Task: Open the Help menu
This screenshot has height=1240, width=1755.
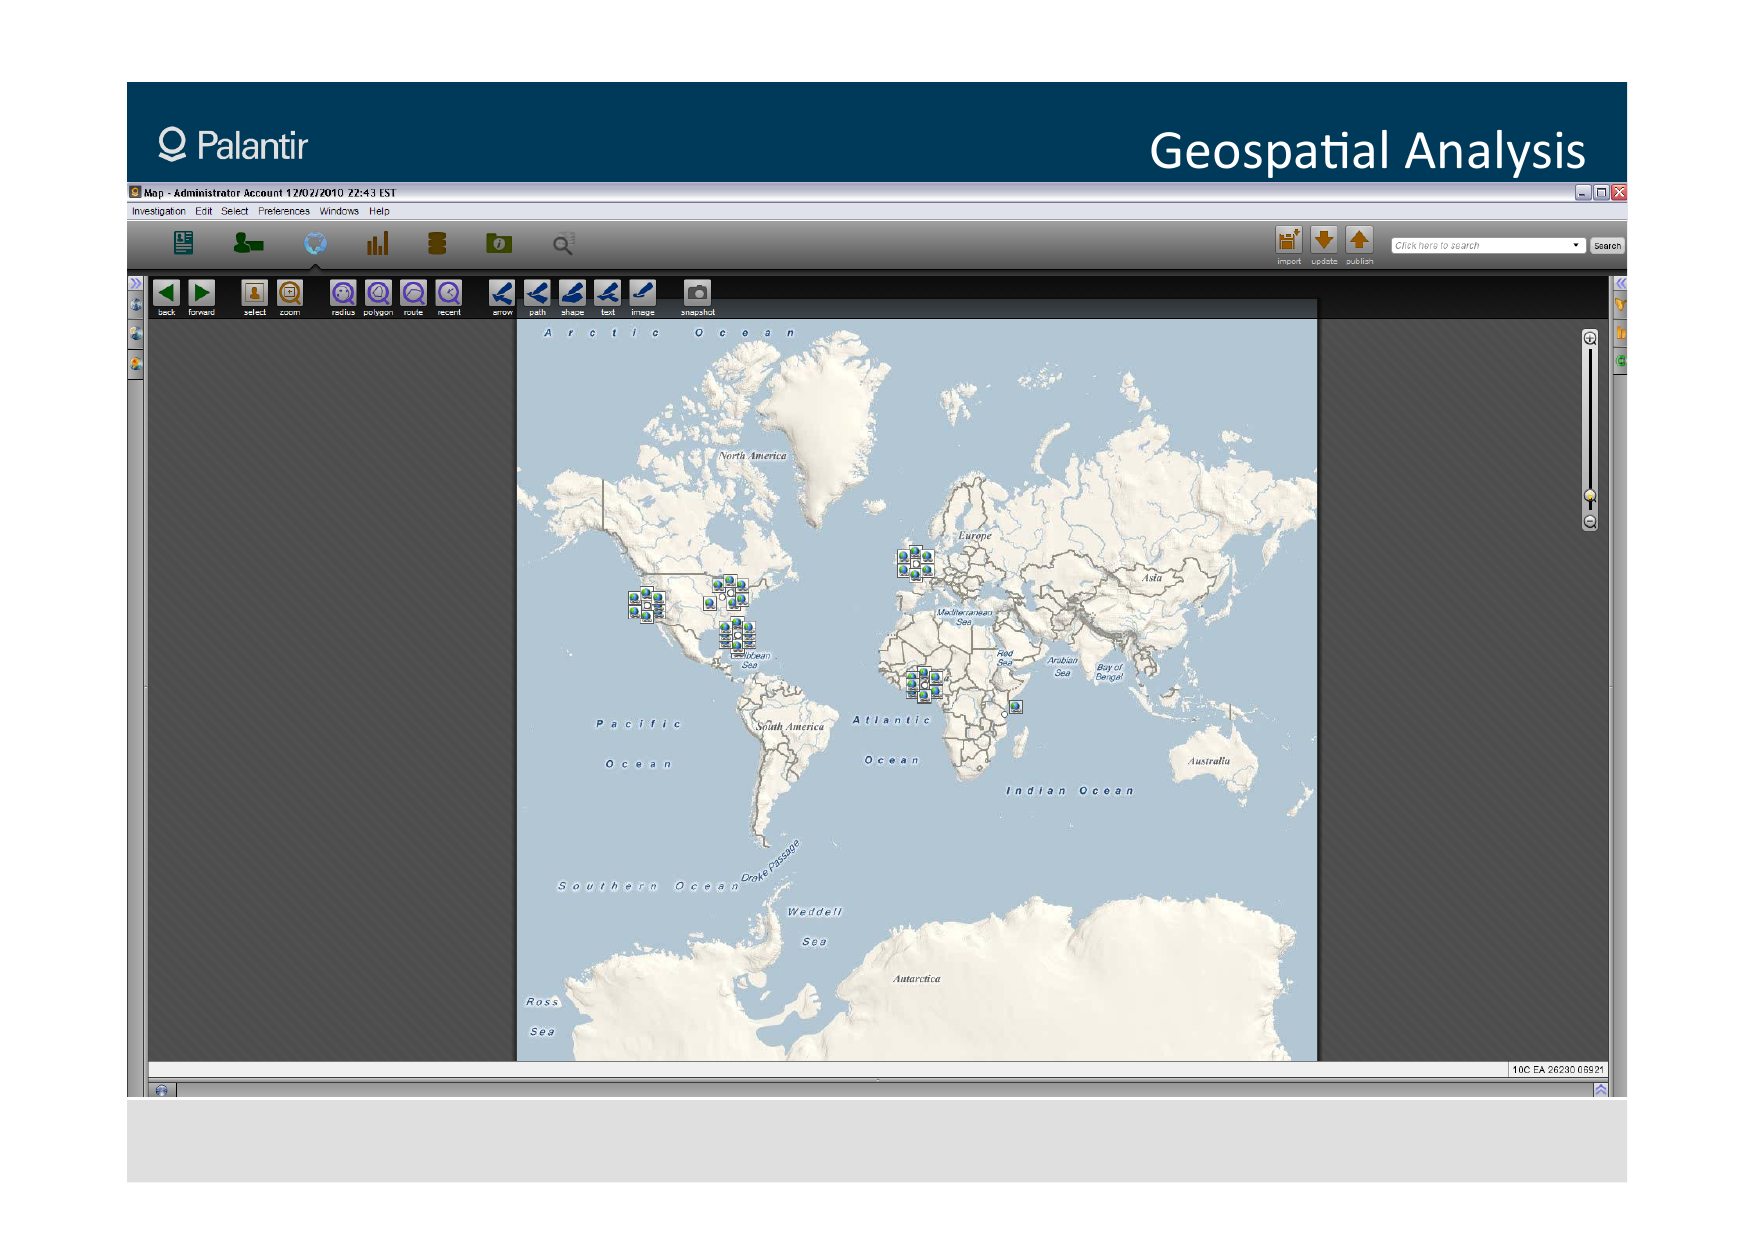Action: [379, 211]
